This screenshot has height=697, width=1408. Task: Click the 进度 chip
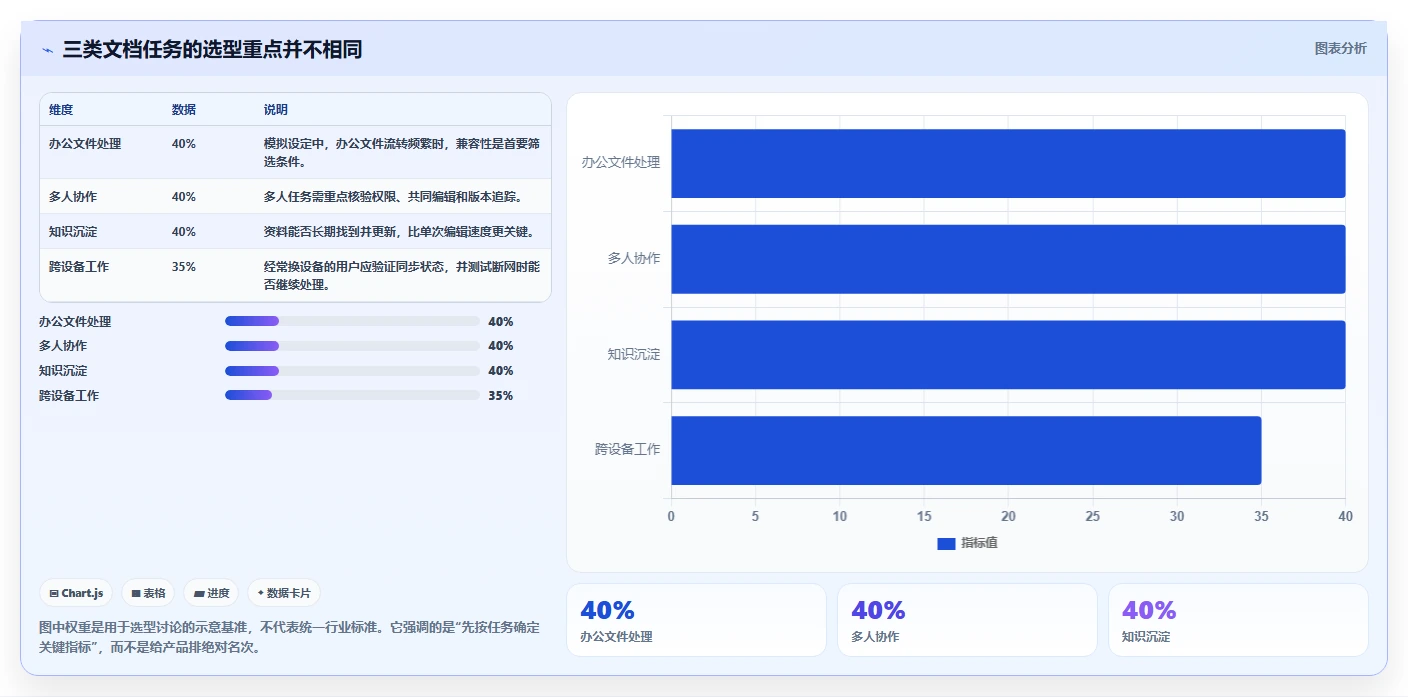tap(211, 593)
